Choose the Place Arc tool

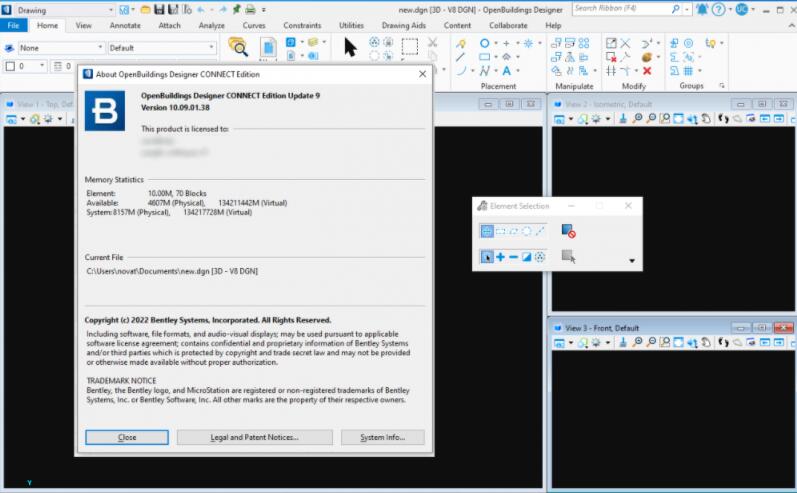(x=461, y=71)
